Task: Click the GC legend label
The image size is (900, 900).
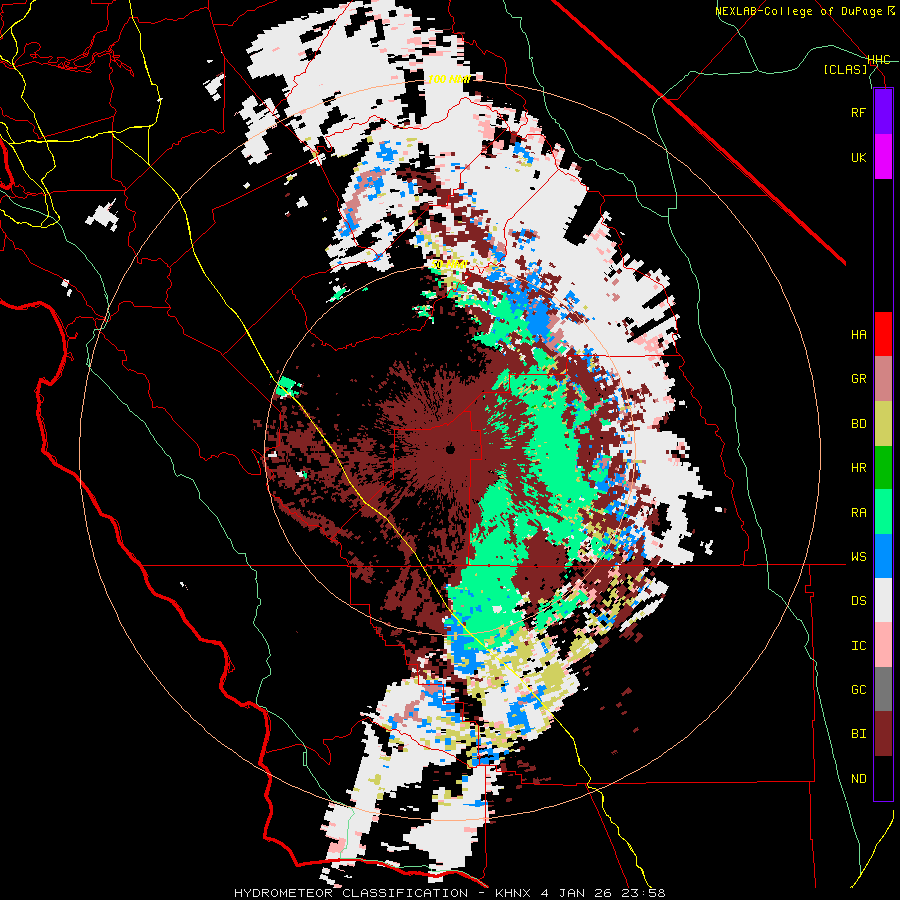Action: point(858,689)
